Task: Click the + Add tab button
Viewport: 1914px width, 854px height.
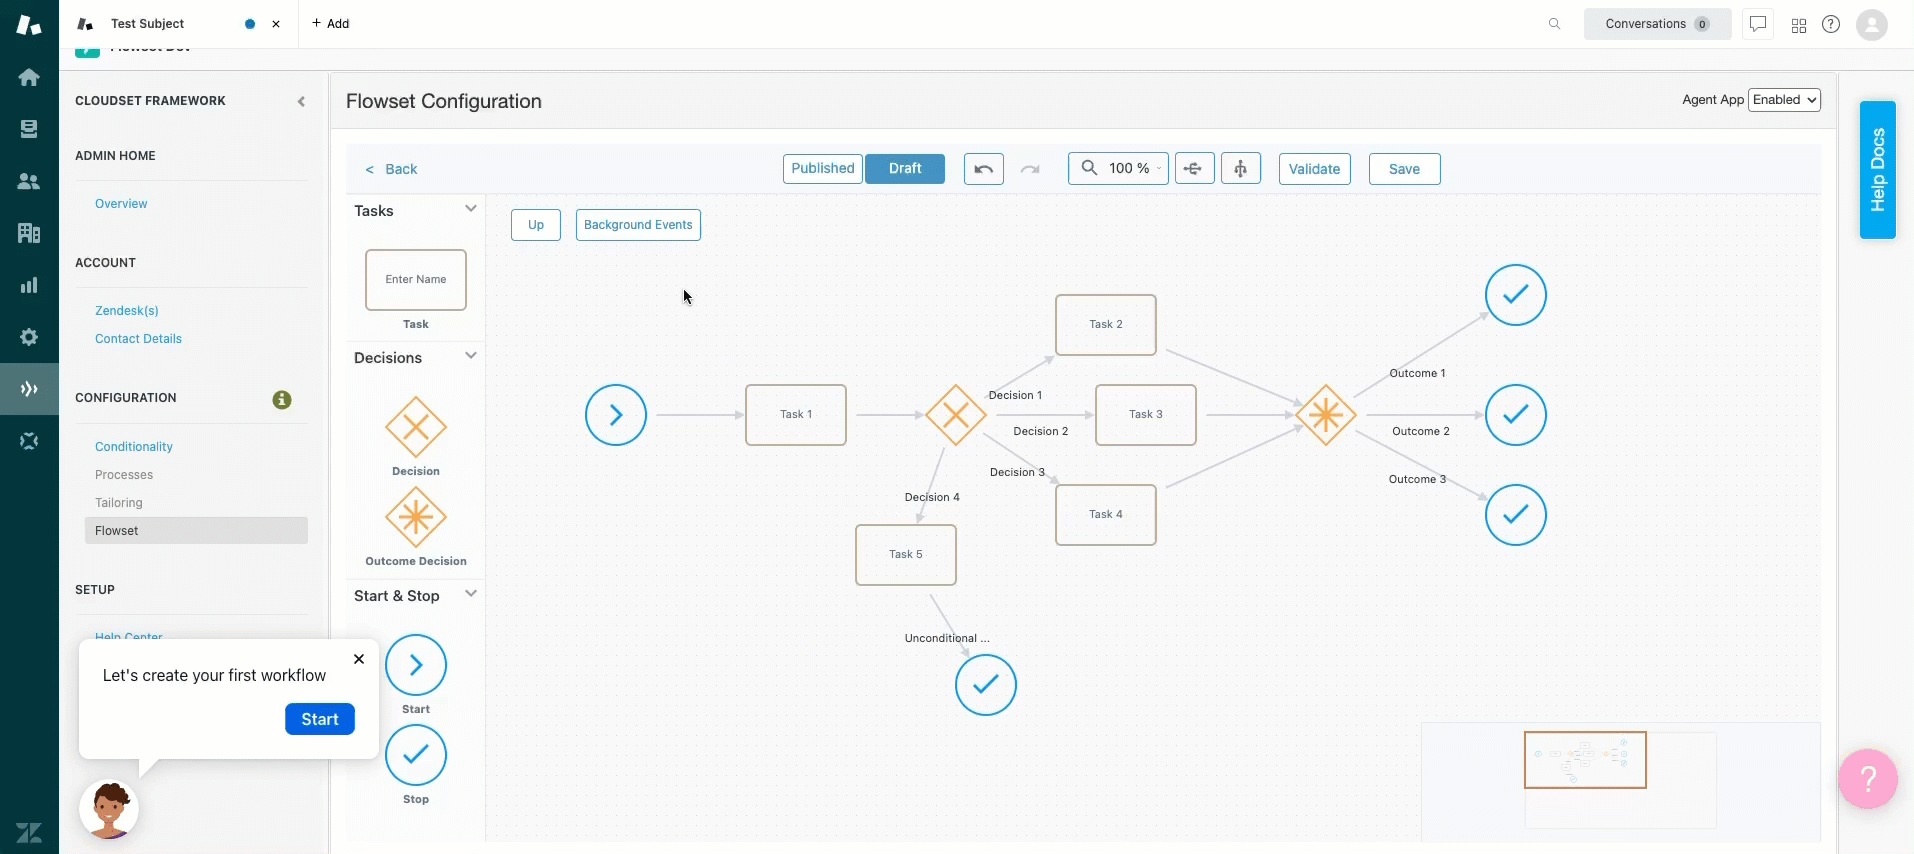Action: point(330,24)
